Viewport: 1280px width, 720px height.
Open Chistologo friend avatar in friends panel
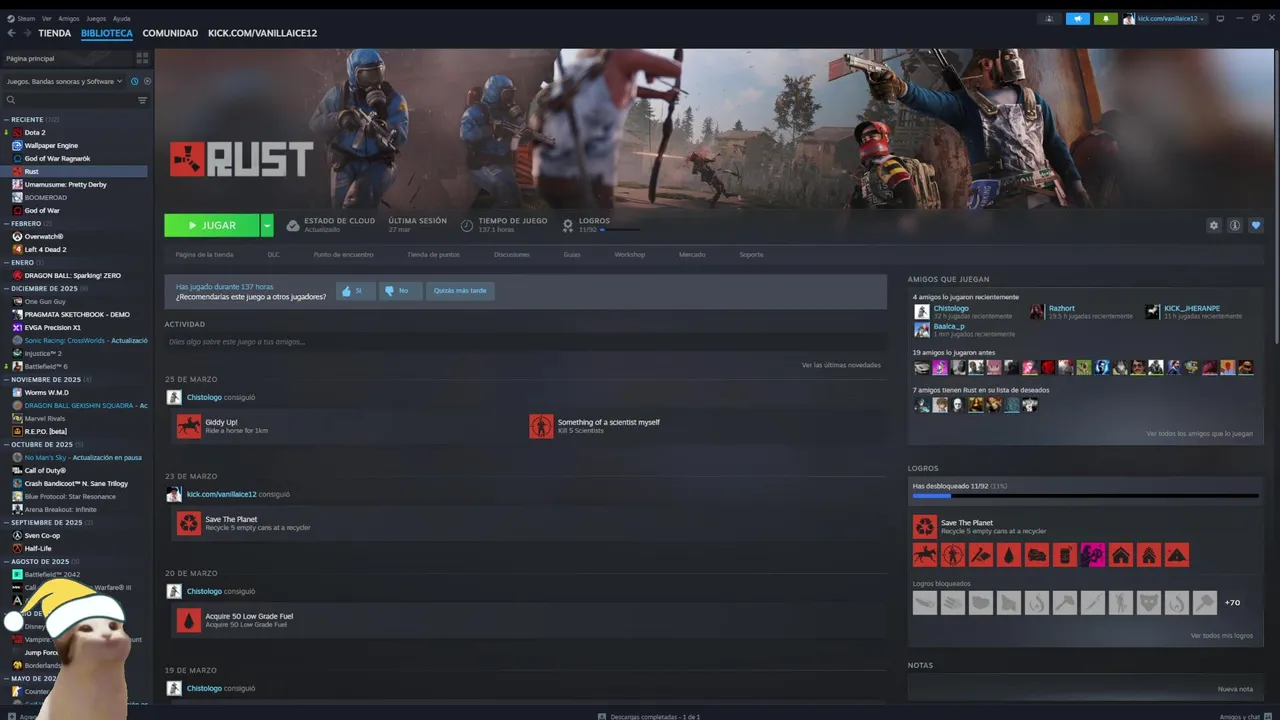tap(922, 311)
